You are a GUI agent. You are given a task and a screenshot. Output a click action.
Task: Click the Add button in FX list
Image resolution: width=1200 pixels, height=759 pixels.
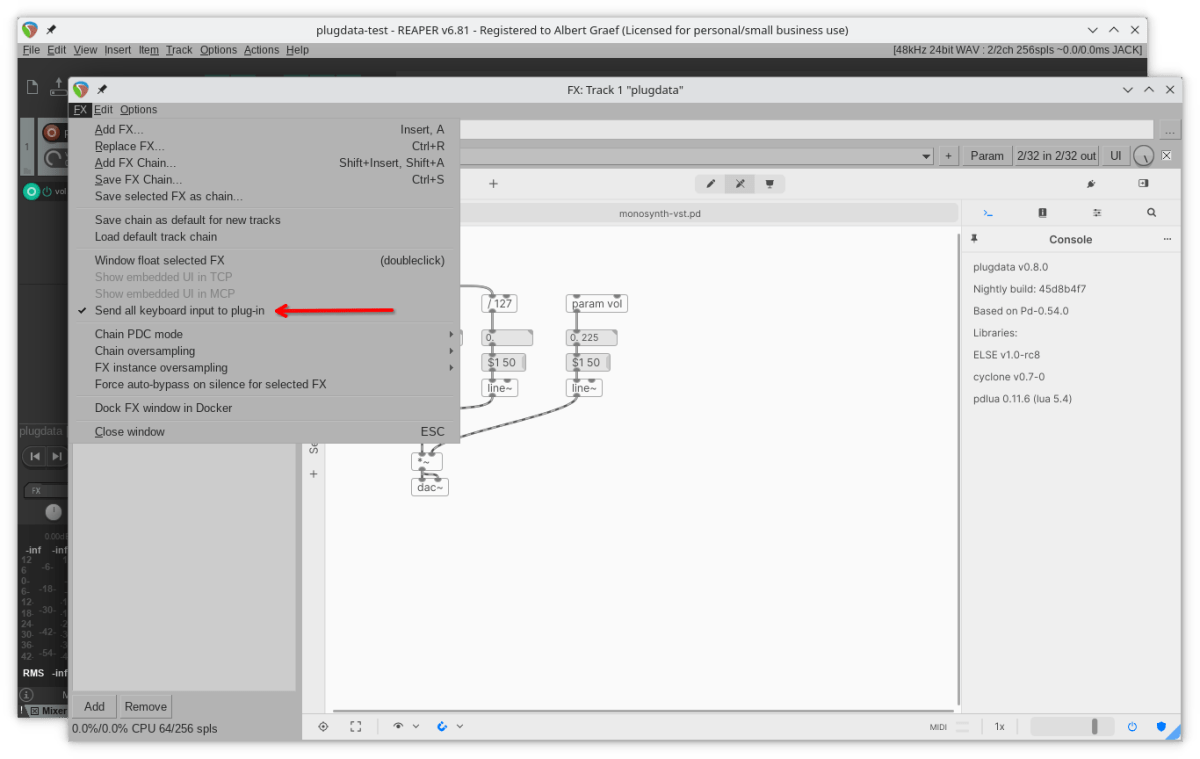[x=94, y=706]
